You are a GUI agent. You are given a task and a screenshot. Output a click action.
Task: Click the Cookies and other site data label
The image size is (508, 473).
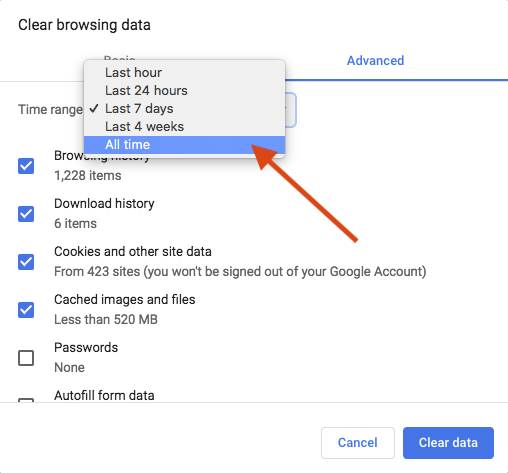[x=133, y=252]
